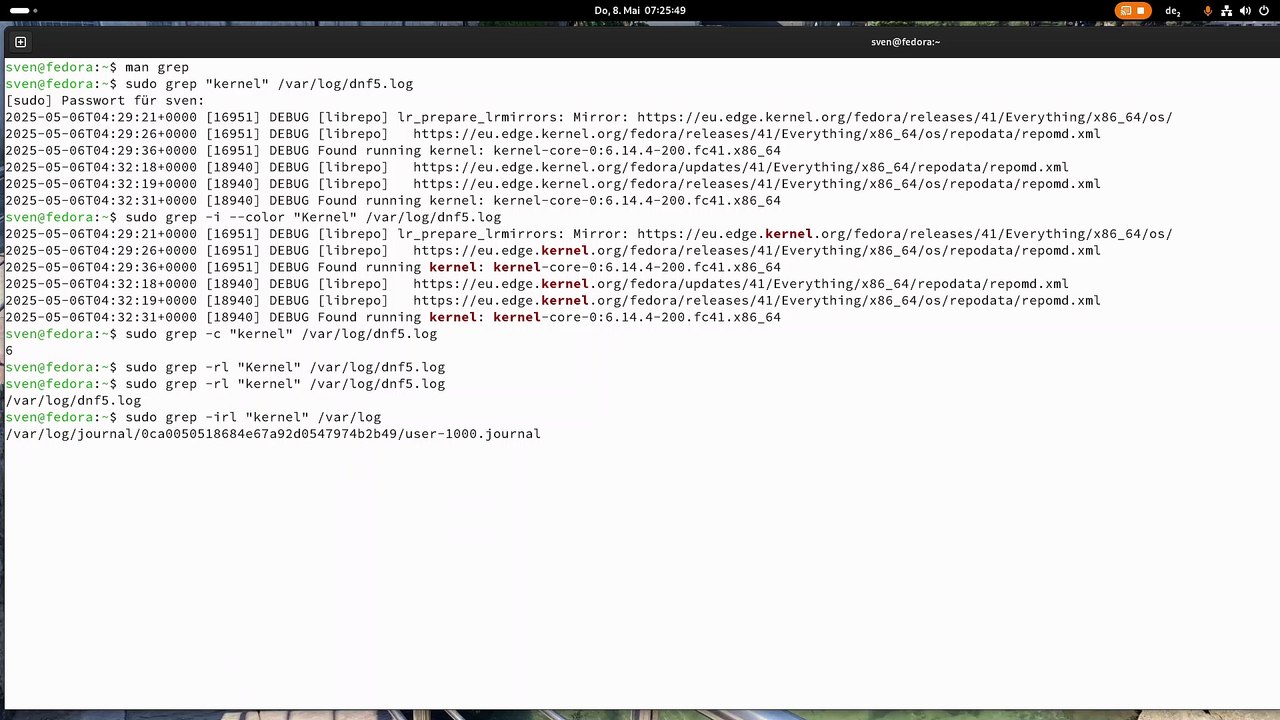Open the power menu icon
The image size is (1280, 720).
pos(1264,11)
